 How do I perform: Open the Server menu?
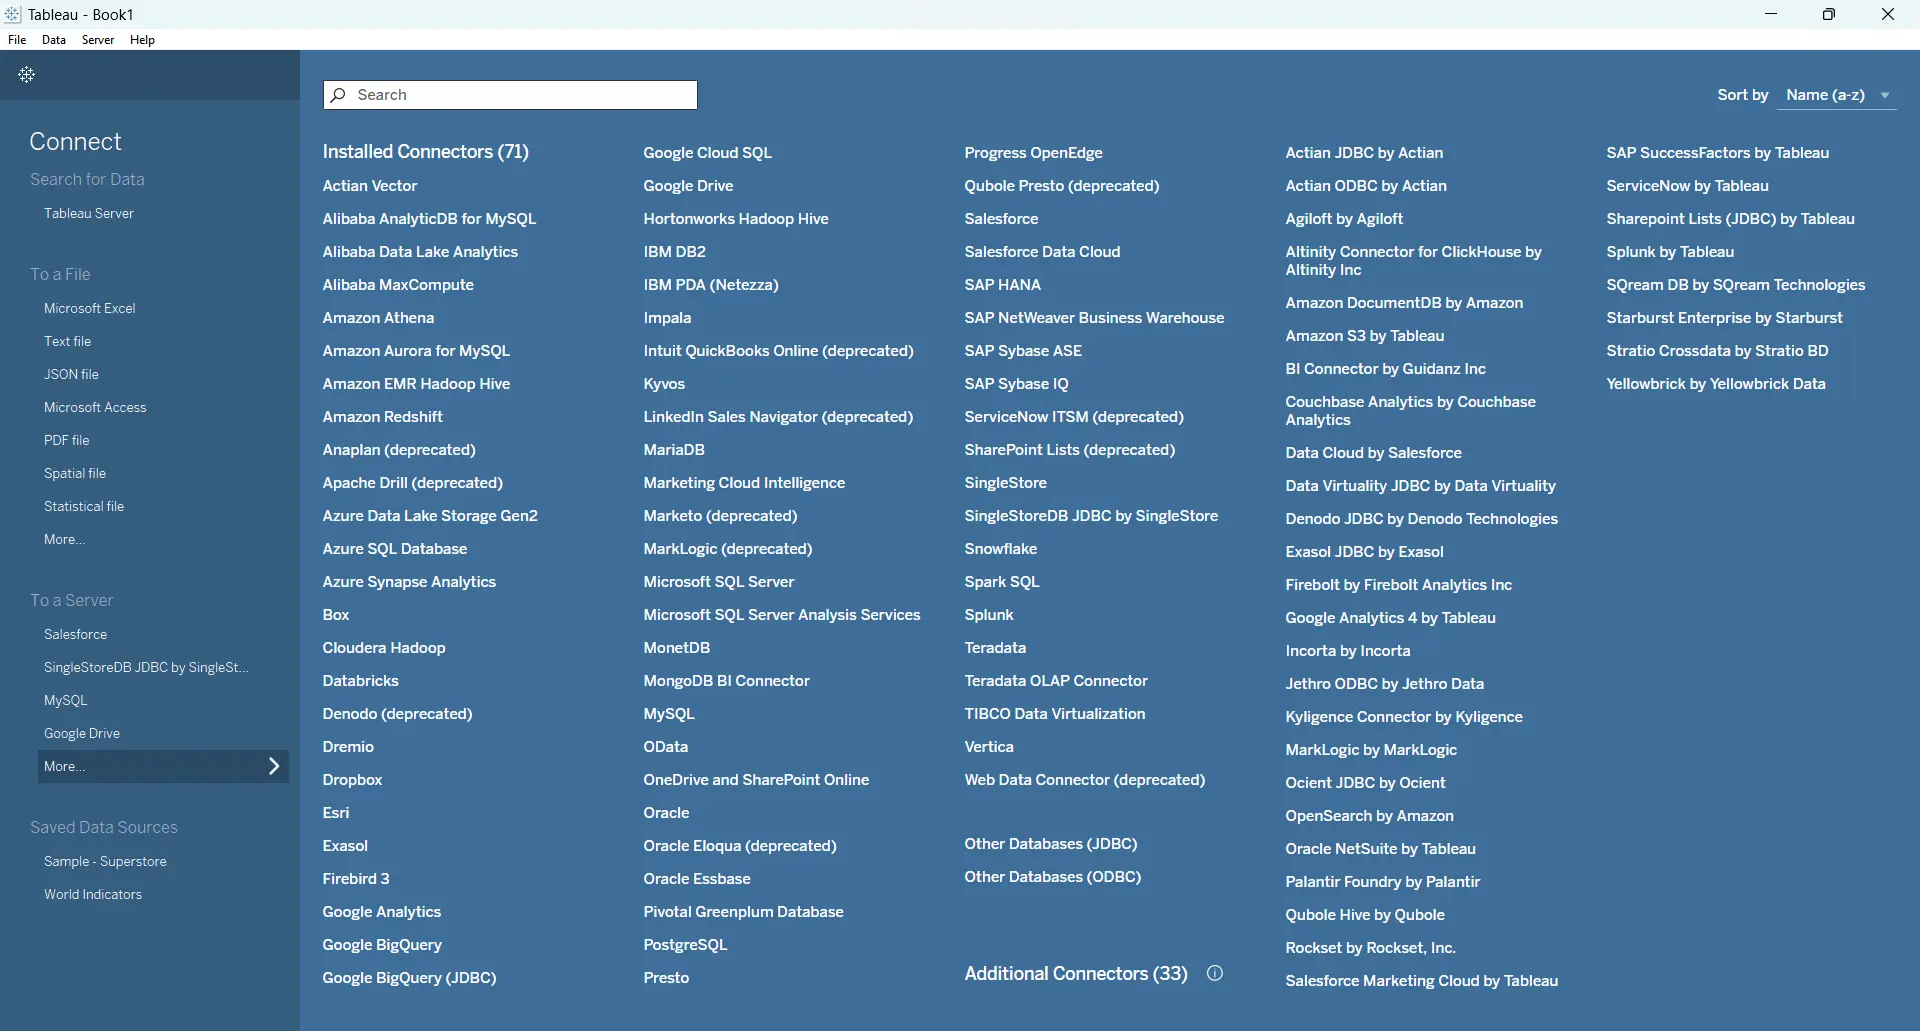tap(98, 40)
